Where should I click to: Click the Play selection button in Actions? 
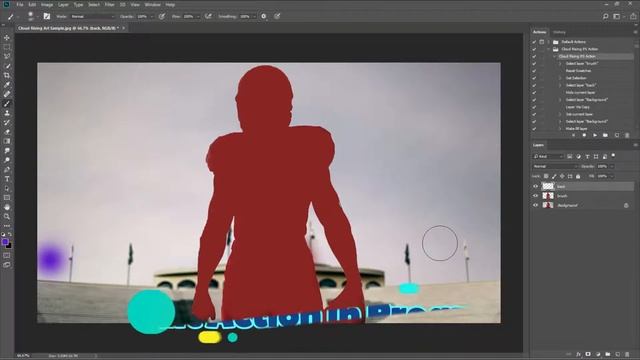595,135
